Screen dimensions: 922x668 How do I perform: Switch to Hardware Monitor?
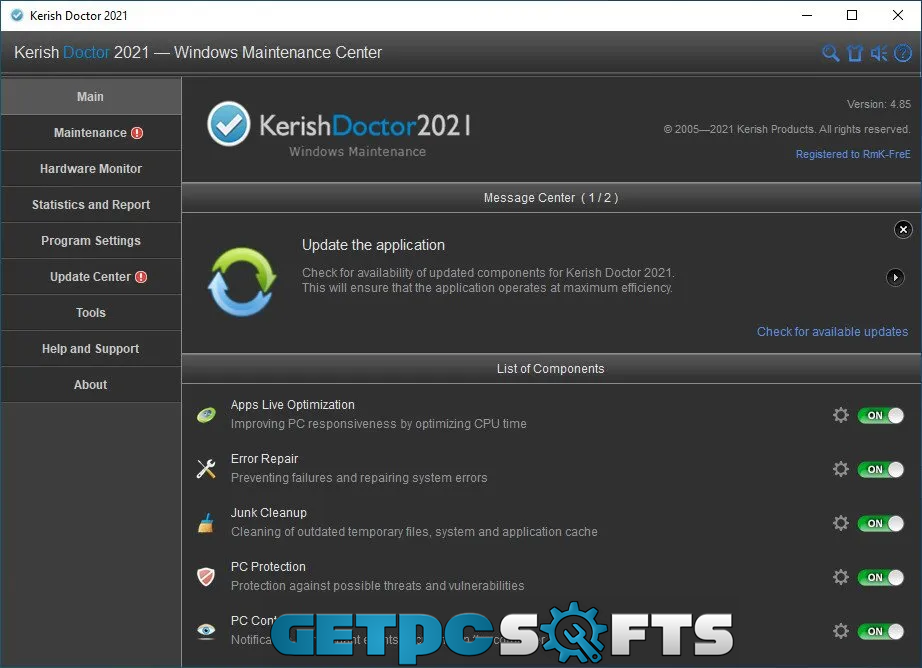tap(91, 169)
